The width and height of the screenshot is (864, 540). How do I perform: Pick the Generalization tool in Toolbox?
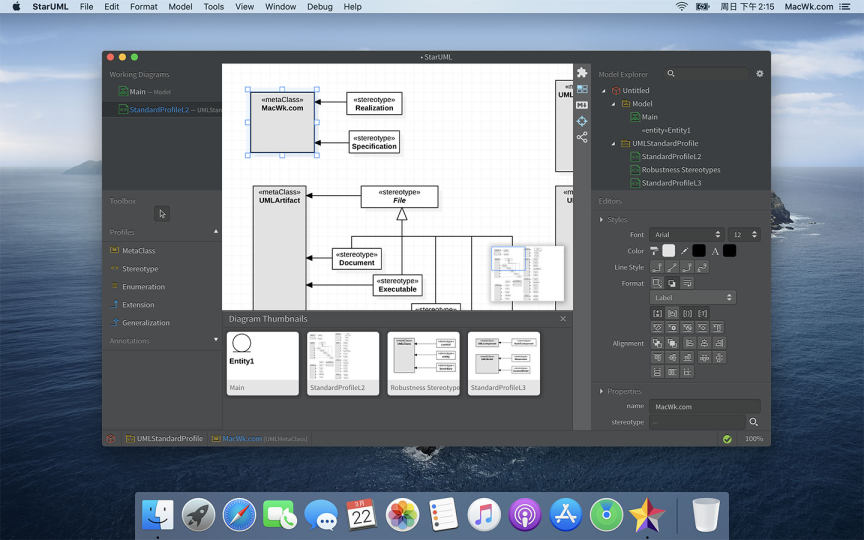(x=145, y=323)
